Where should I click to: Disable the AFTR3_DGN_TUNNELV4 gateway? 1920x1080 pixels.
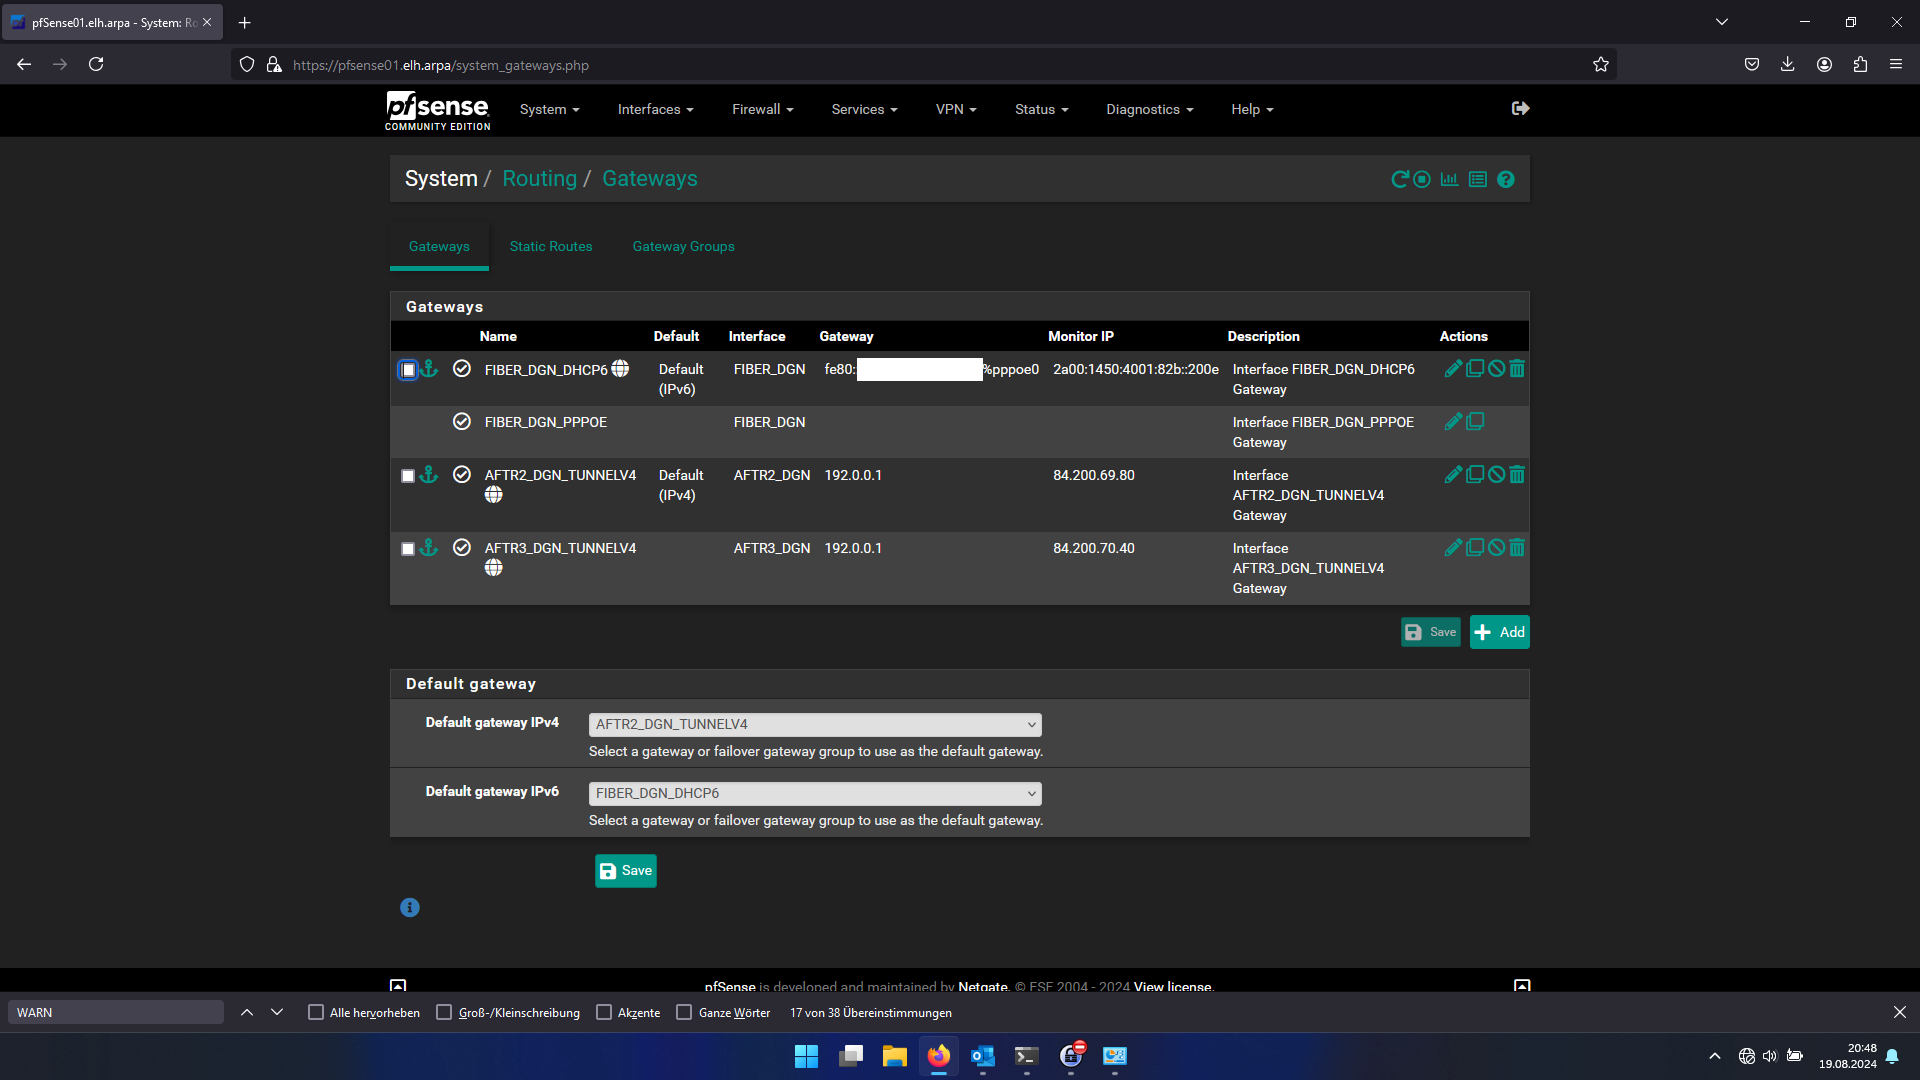pyautogui.click(x=1496, y=548)
